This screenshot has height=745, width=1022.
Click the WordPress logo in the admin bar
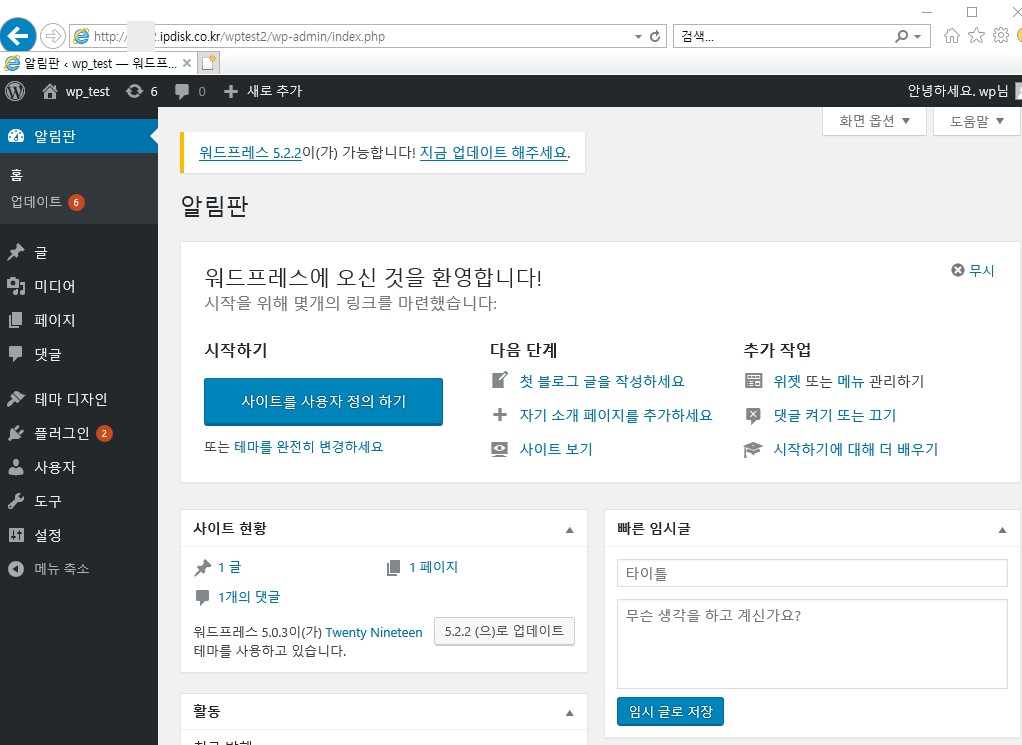tap(15, 91)
